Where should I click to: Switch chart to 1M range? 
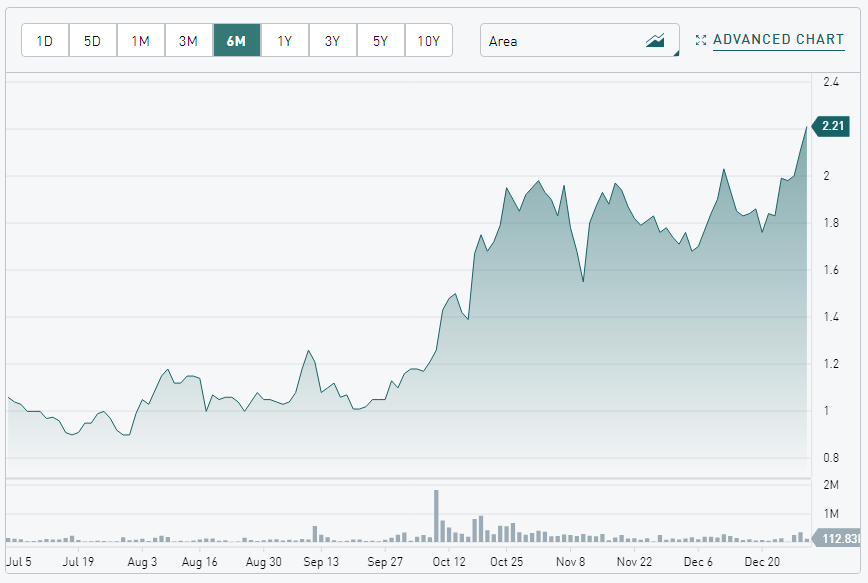click(141, 40)
